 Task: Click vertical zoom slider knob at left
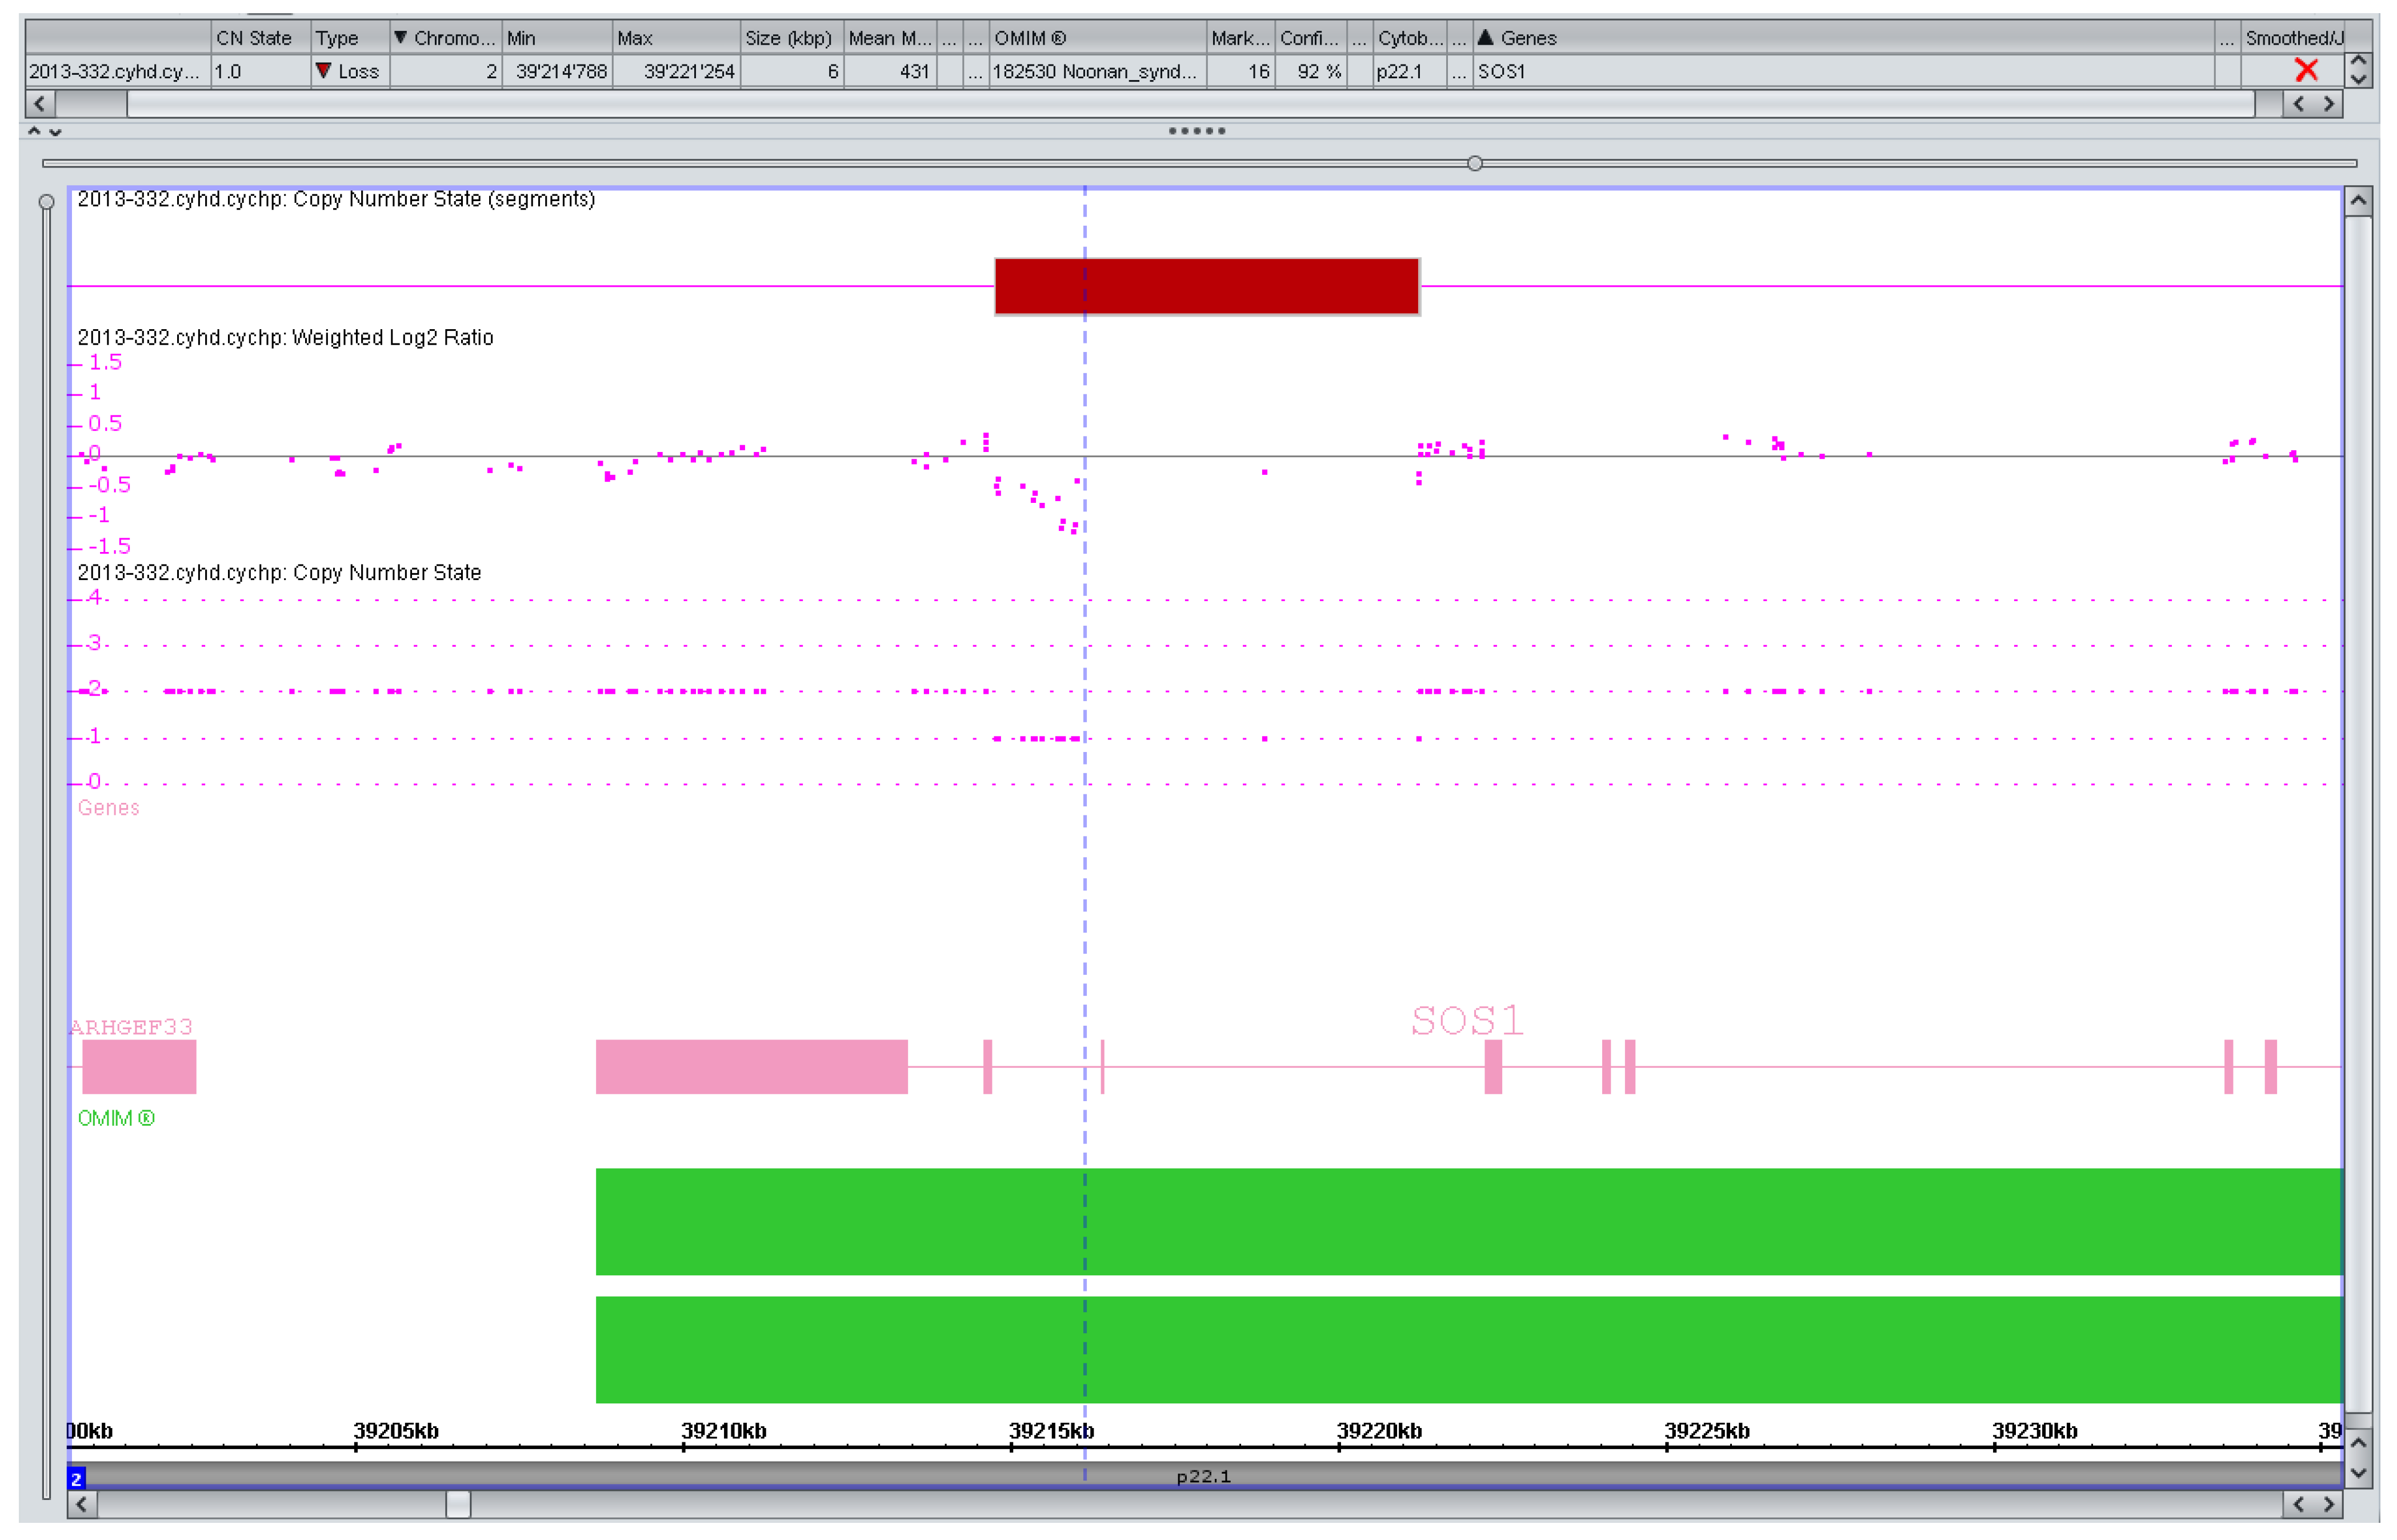pos(46,202)
